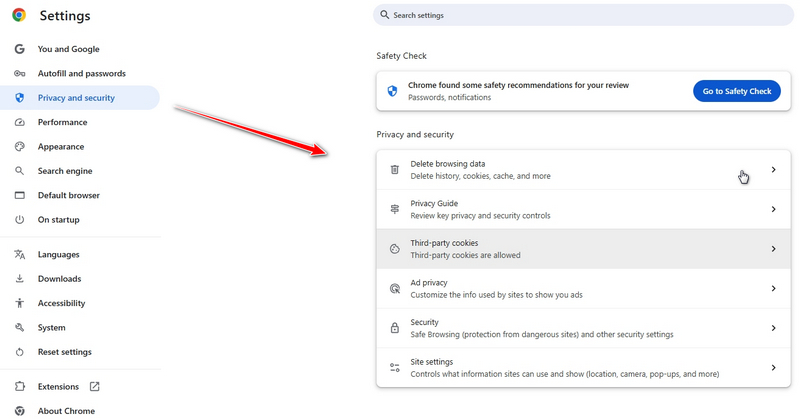Open the Search engine settings section
This screenshot has width=800, height=419.
(65, 171)
